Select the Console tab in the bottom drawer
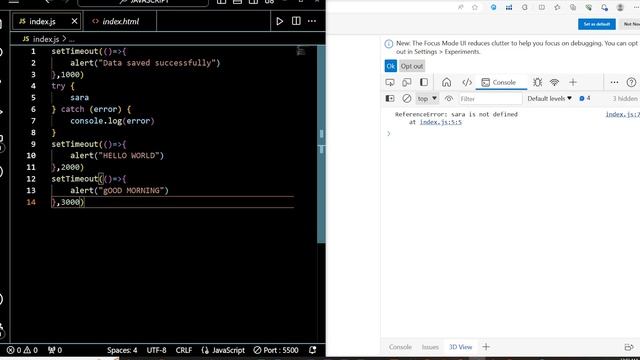Image resolution: width=640 pixels, height=360 pixels. coord(400,347)
